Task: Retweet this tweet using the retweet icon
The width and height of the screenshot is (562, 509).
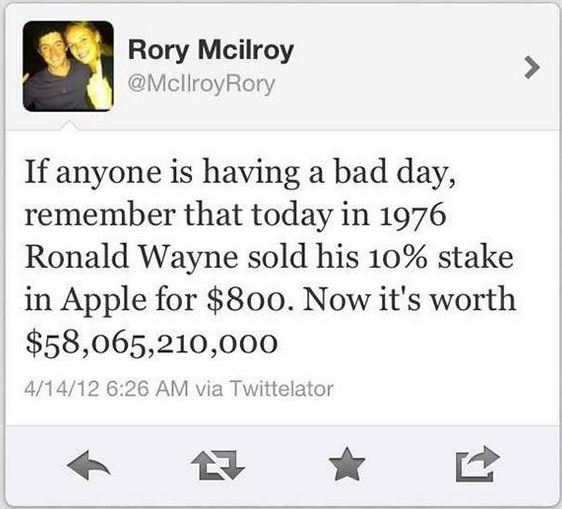Action: (x=218, y=465)
